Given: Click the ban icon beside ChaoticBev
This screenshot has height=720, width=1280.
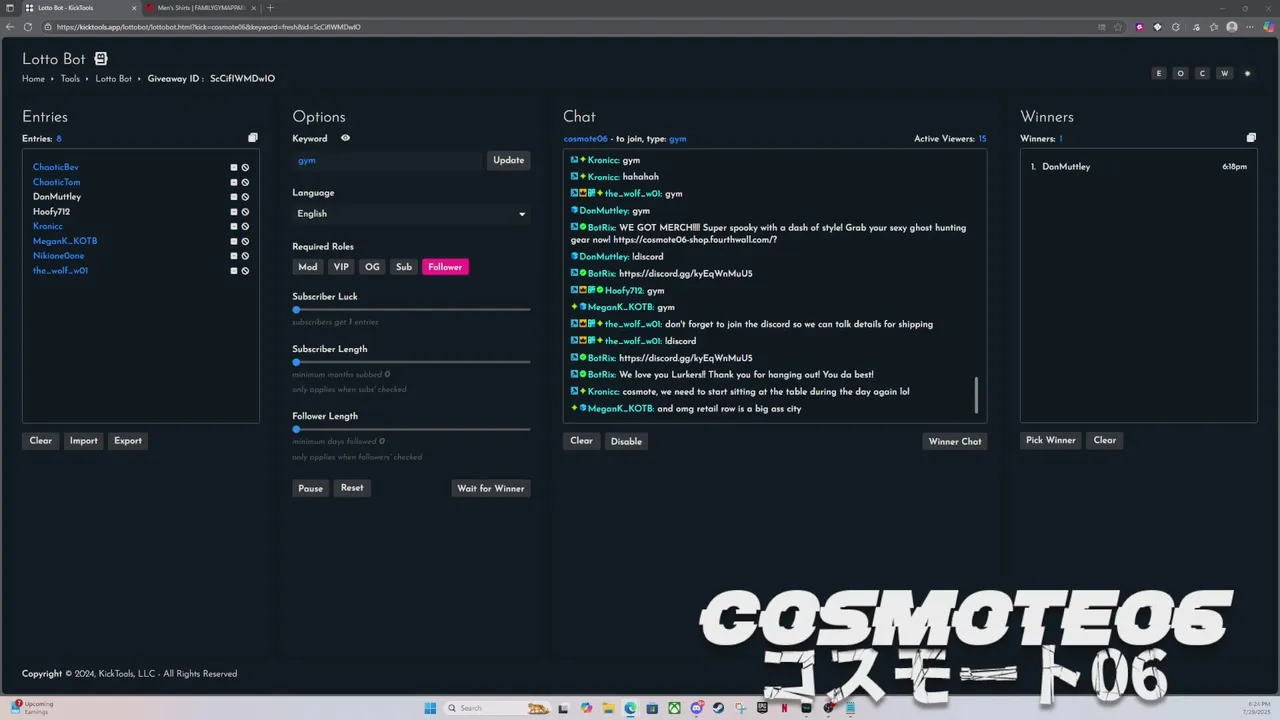Looking at the screenshot, I should (245, 168).
